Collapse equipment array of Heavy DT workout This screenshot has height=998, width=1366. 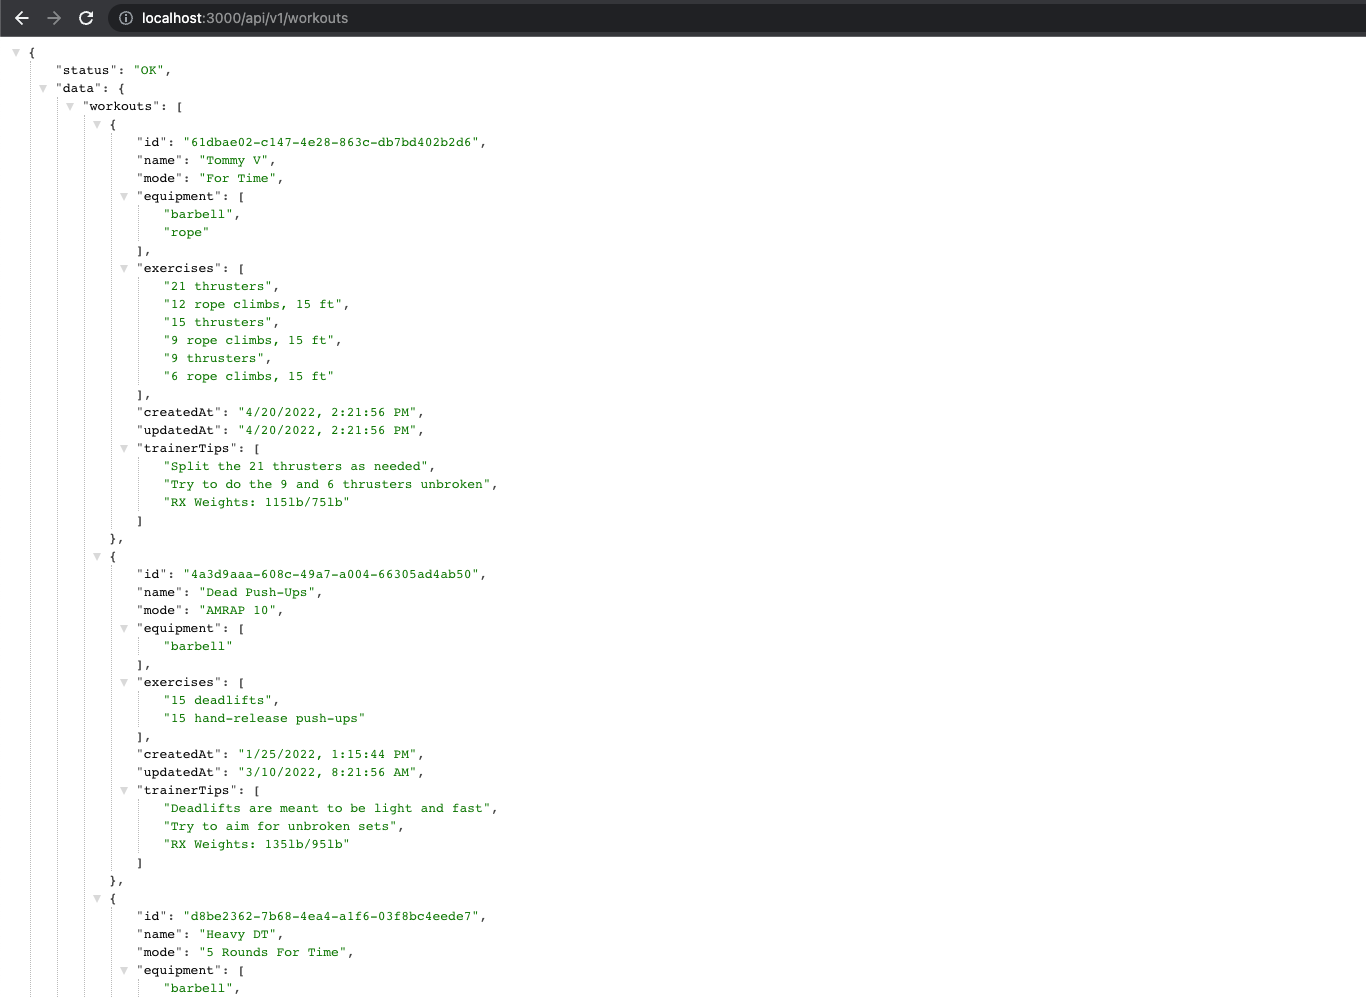pyautogui.click(x=124, y=970)
